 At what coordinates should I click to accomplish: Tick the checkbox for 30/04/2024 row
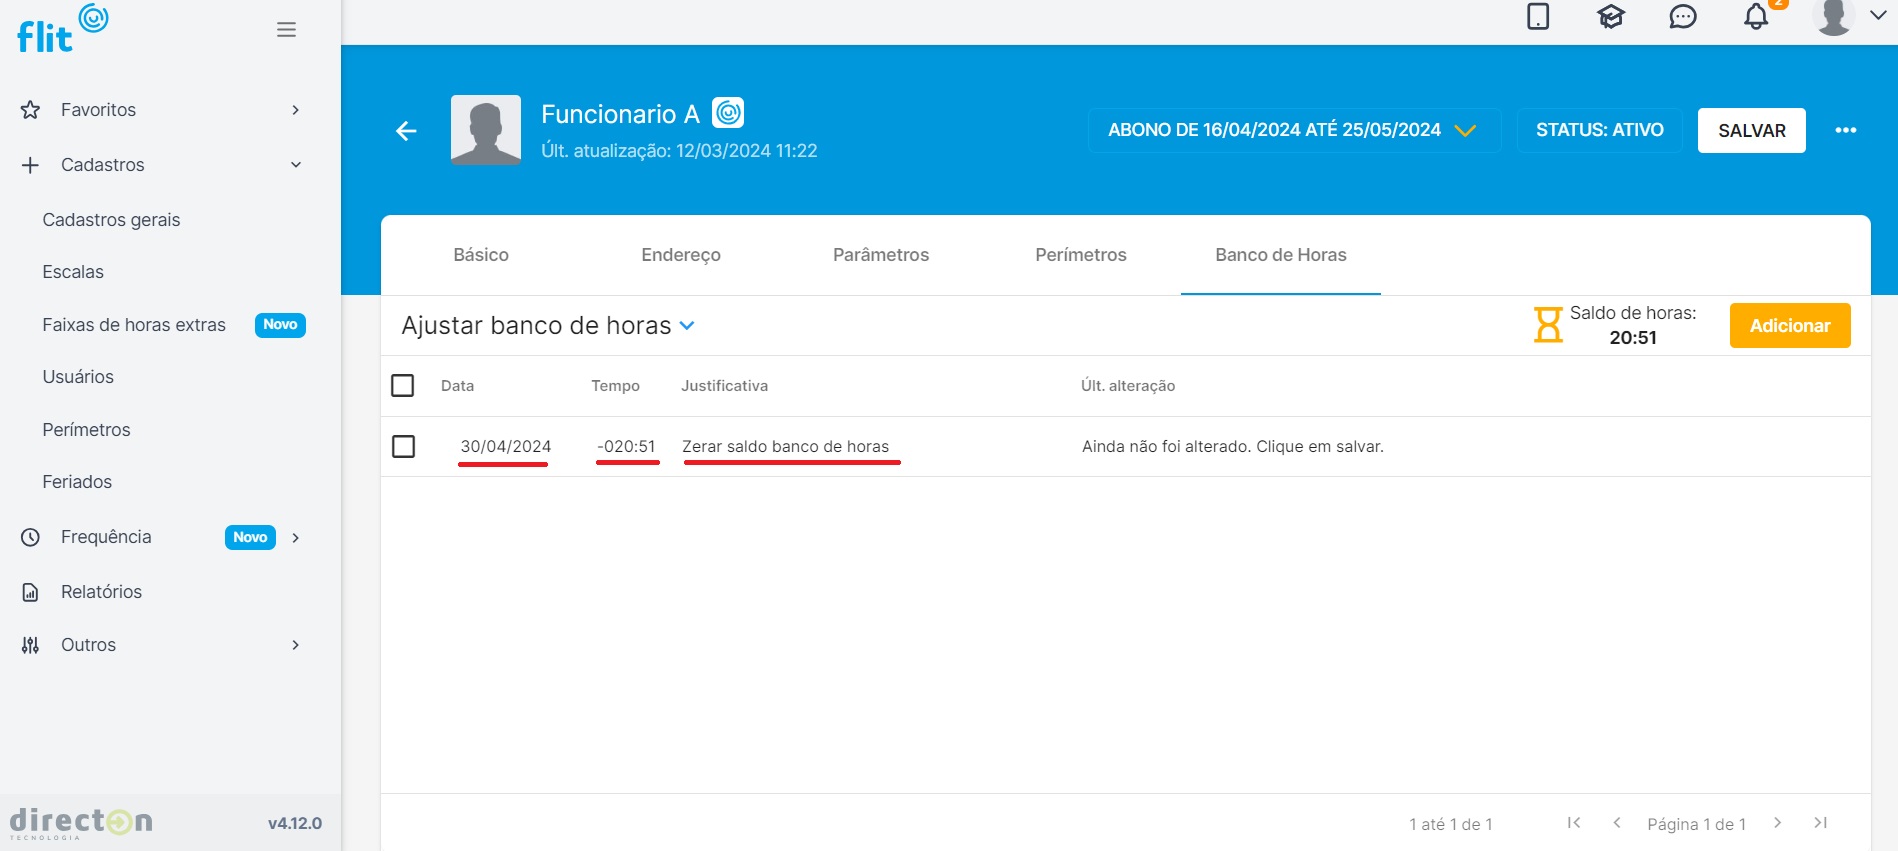click(x=403, y=446)
